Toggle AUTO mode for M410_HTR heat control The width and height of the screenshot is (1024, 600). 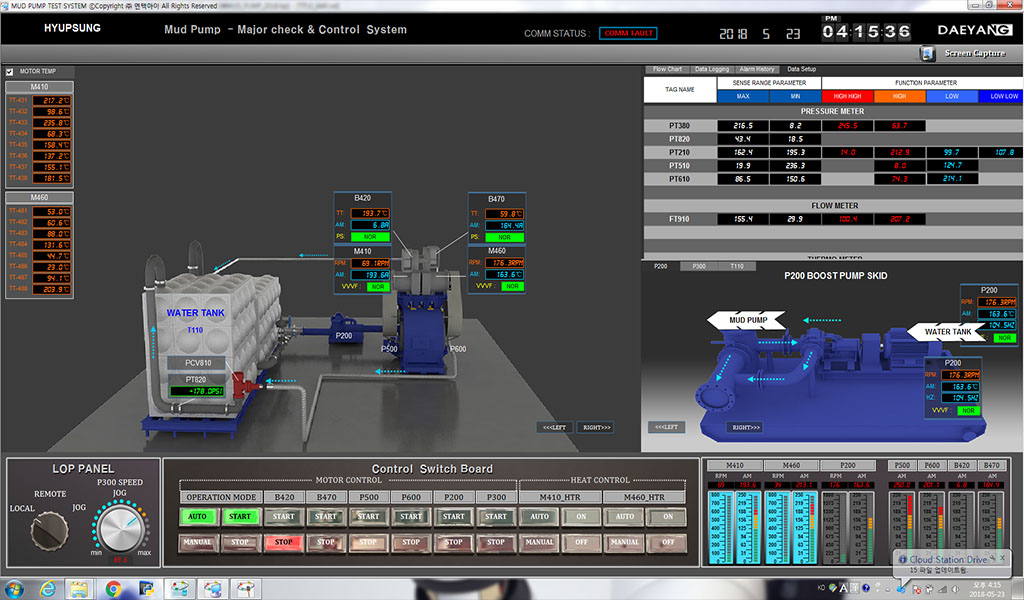[x=540, y=517]
